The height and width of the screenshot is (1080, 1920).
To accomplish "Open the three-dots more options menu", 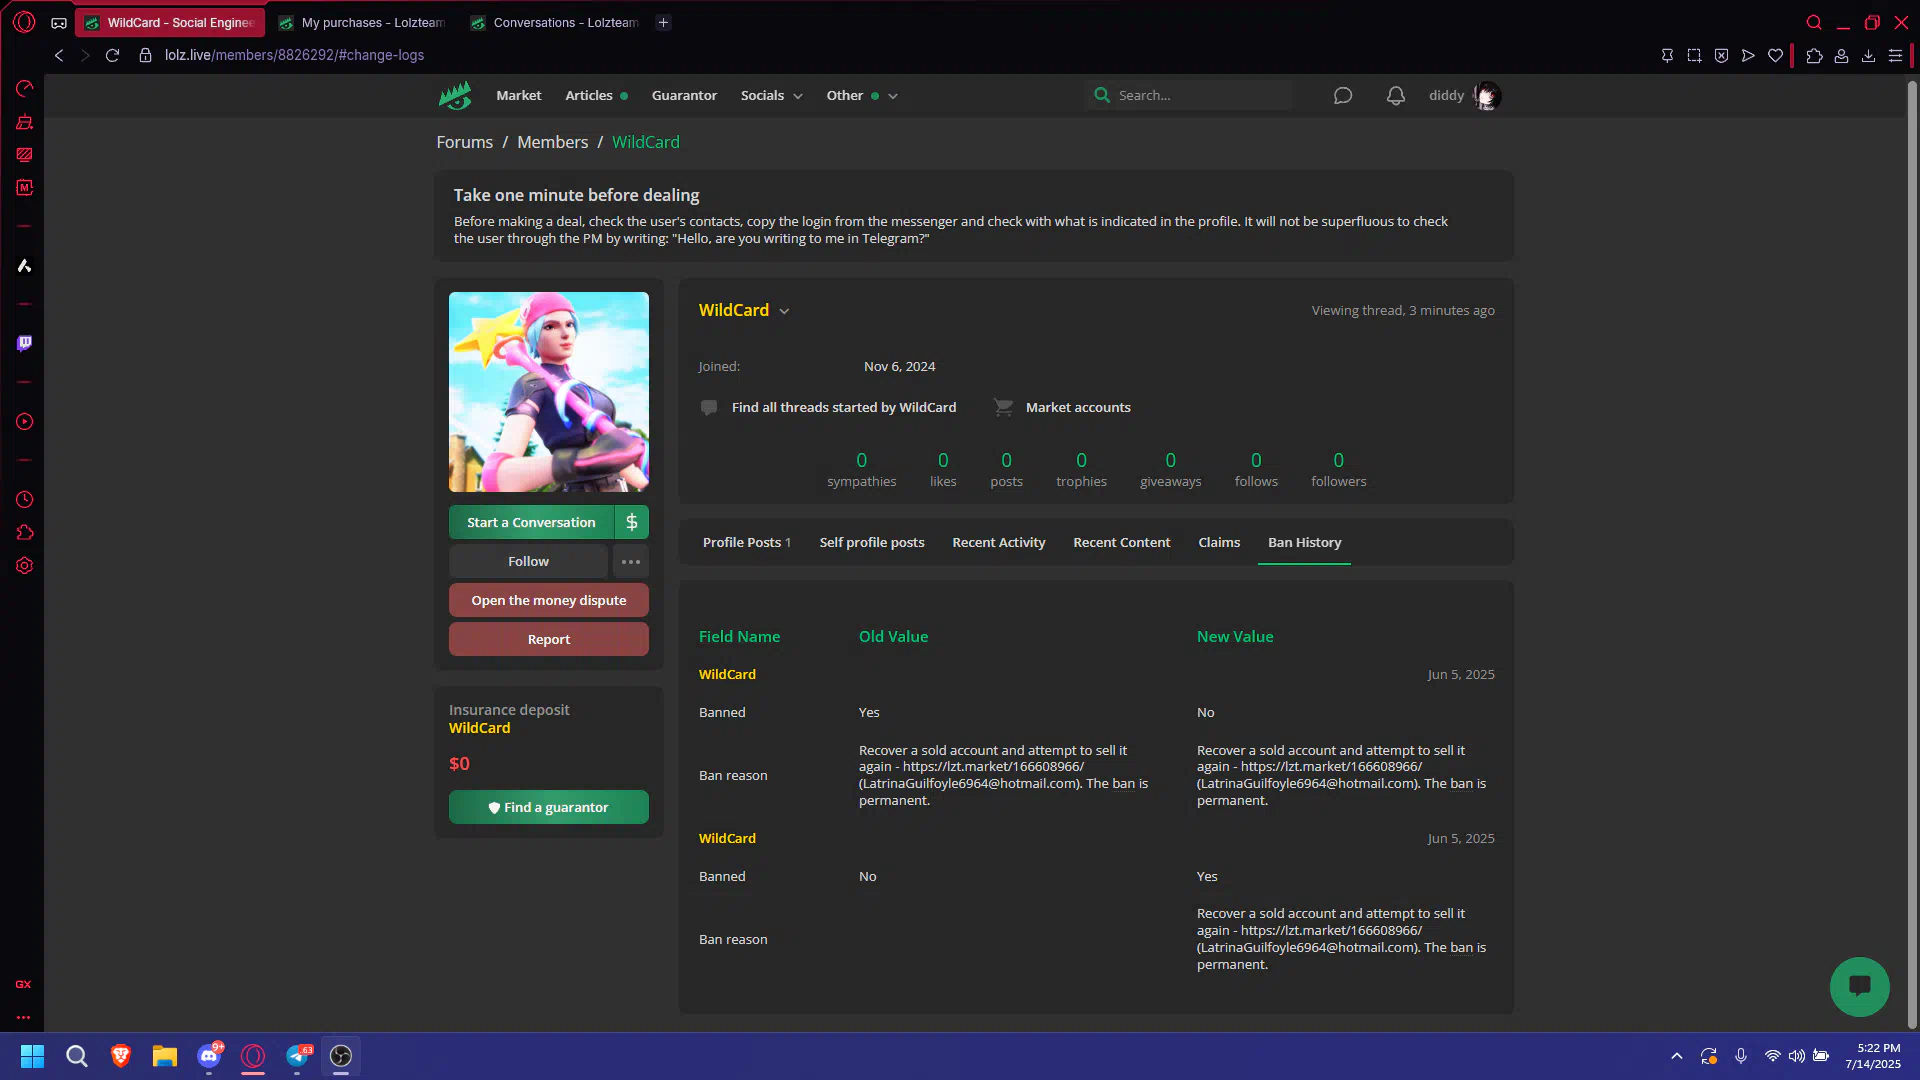I will (x=631, y=561).
